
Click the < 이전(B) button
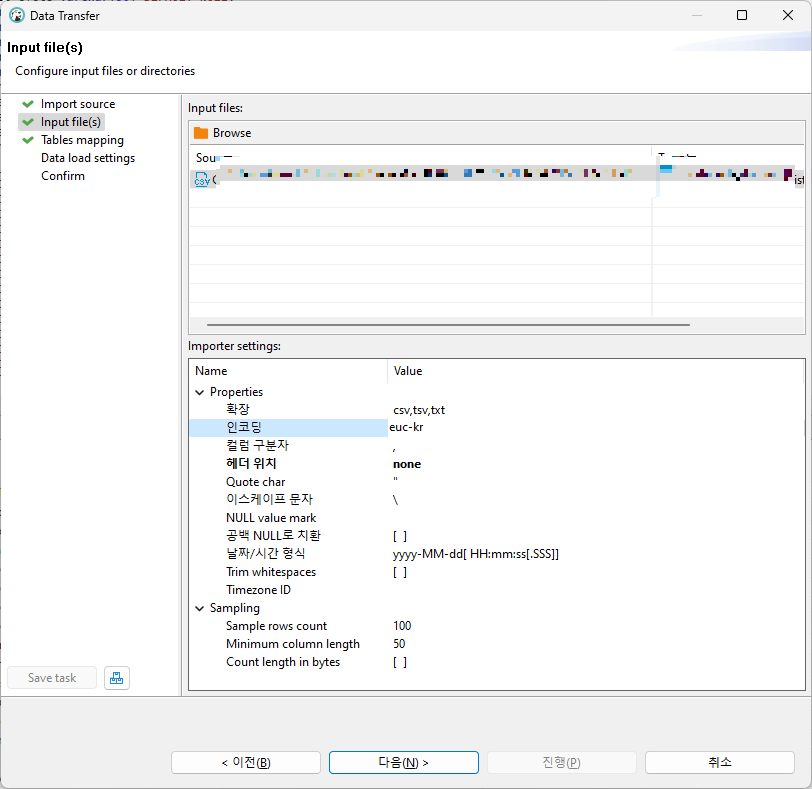pyautogui.click(x=245, y=762)
